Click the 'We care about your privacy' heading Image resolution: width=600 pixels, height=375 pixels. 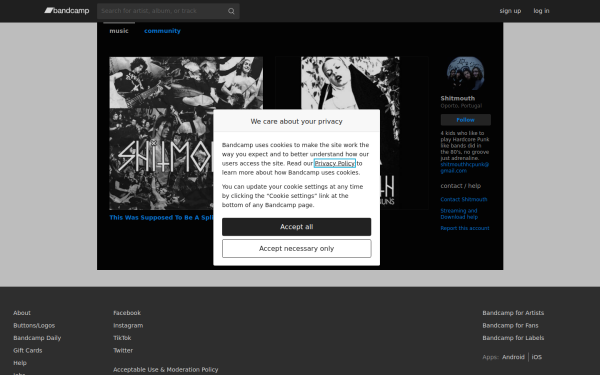click(x=297, y=121)
